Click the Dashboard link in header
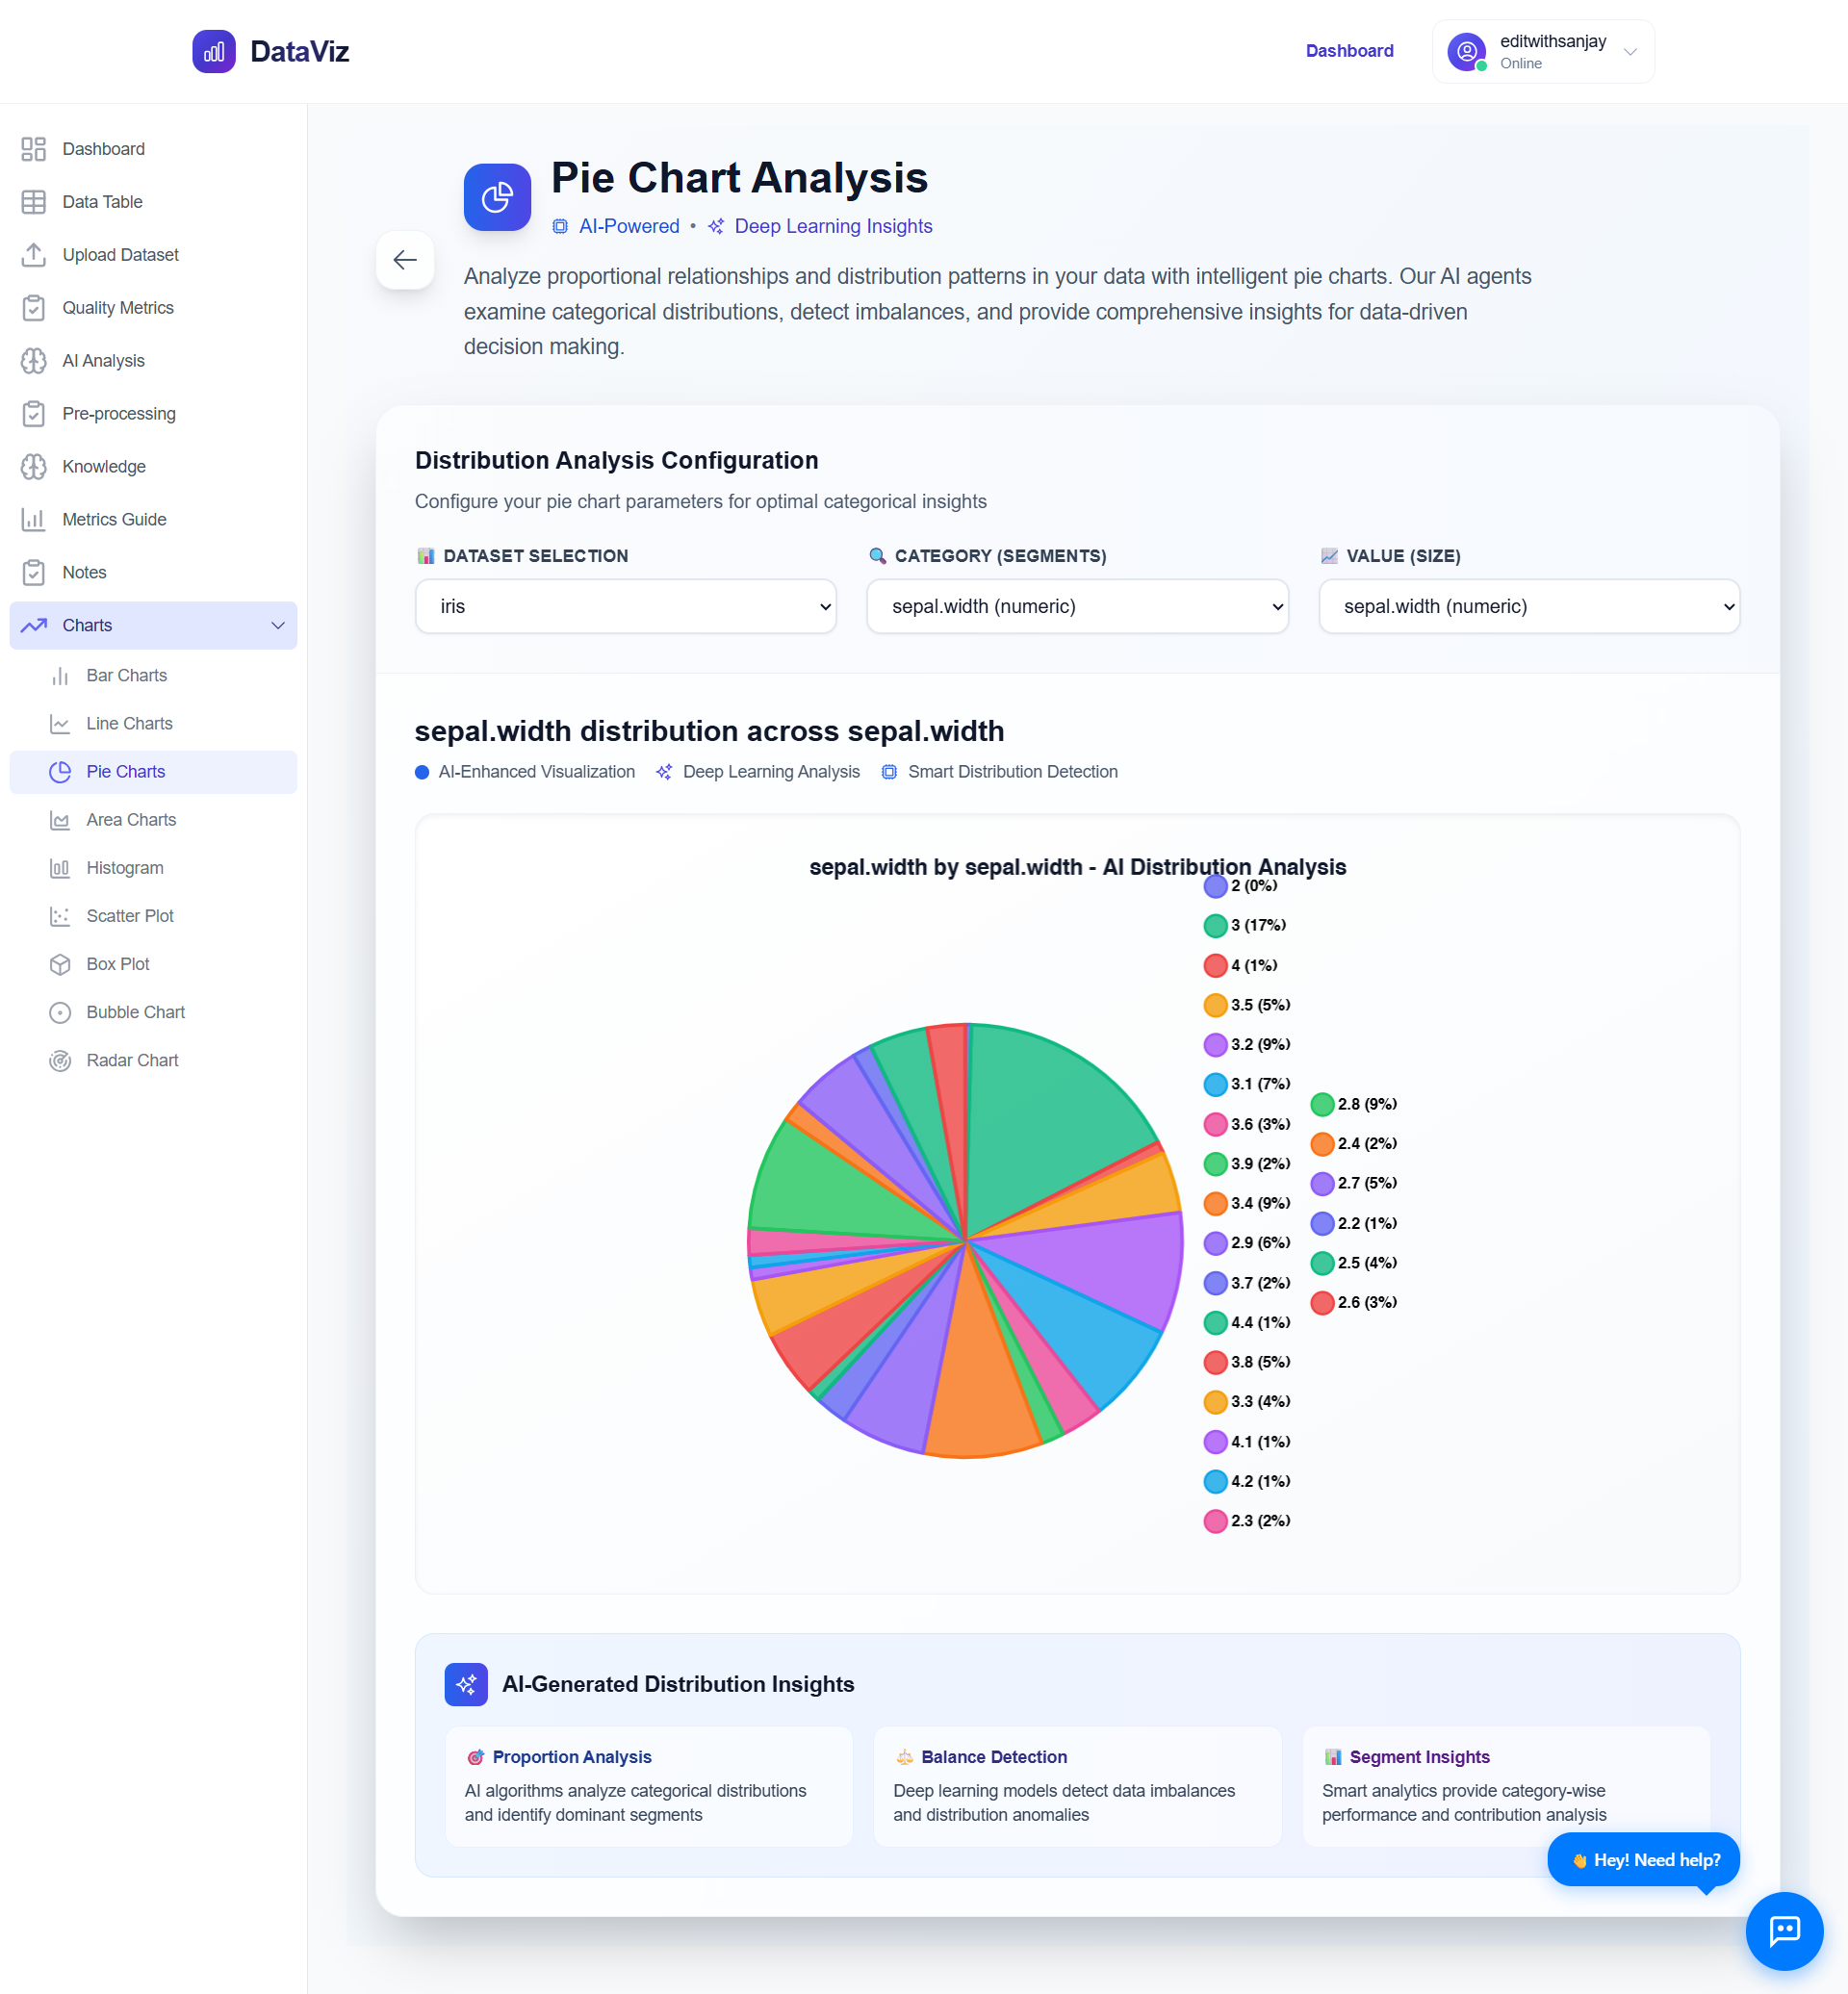This screenshot has height=1994, width=1848. coord(1349,51)
